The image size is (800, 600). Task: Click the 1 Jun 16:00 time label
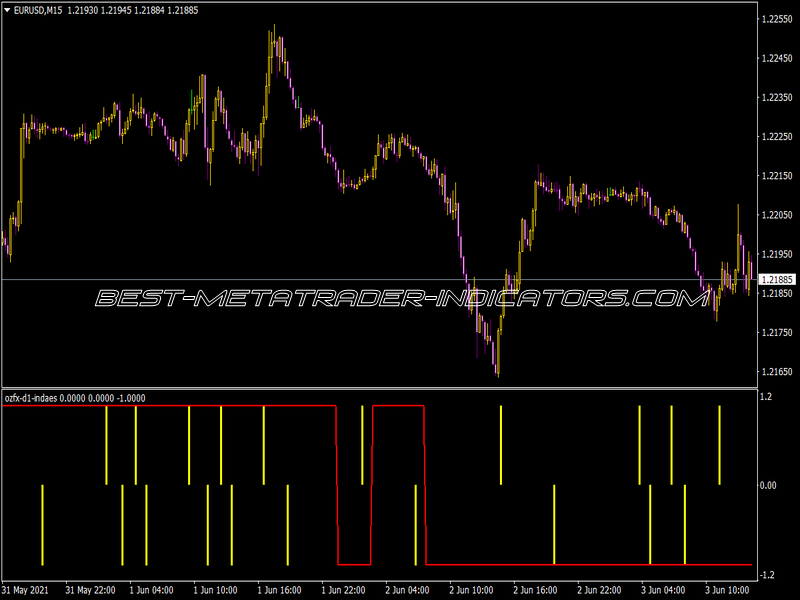[x=279, y=590]
